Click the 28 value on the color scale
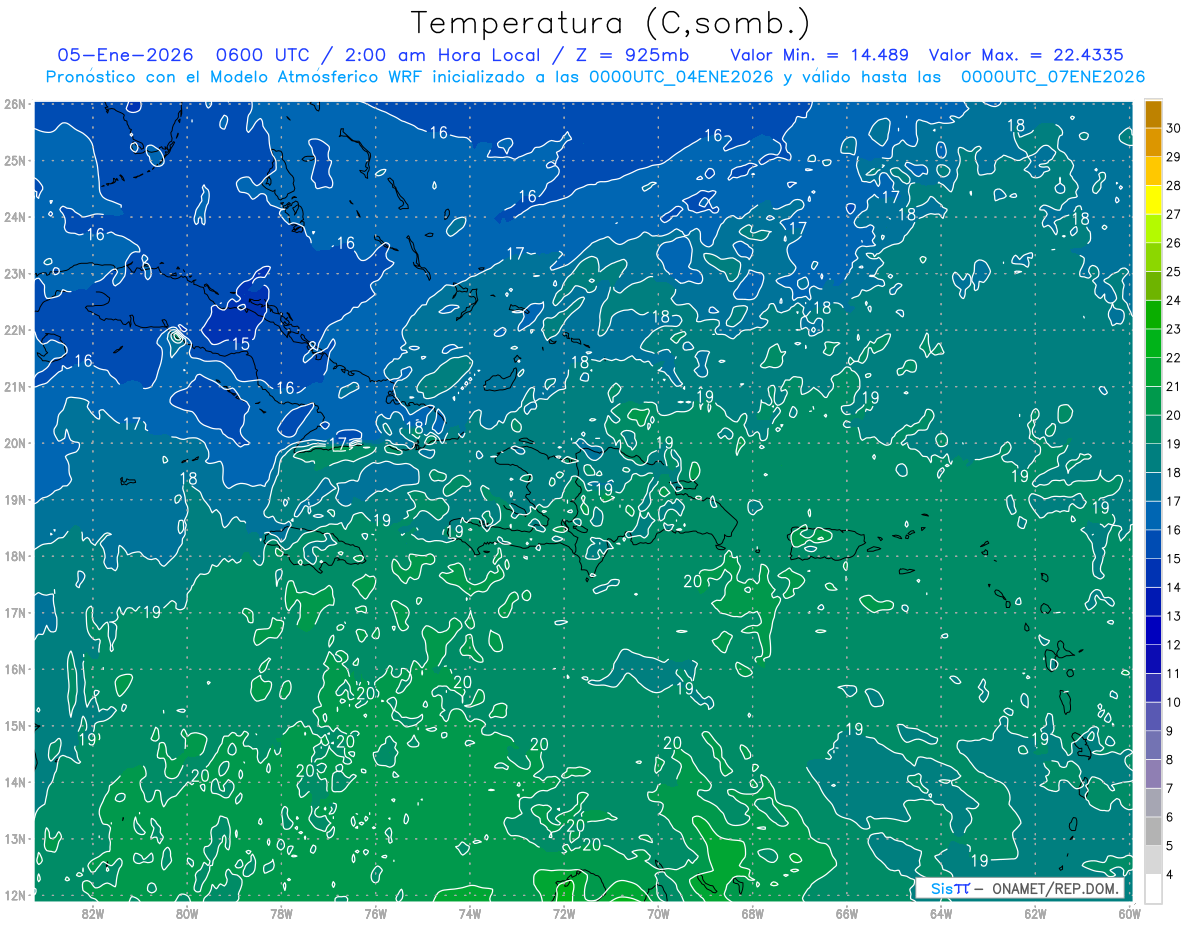The width and height of the screenshot is (1200, 927). click(1173, 185)
